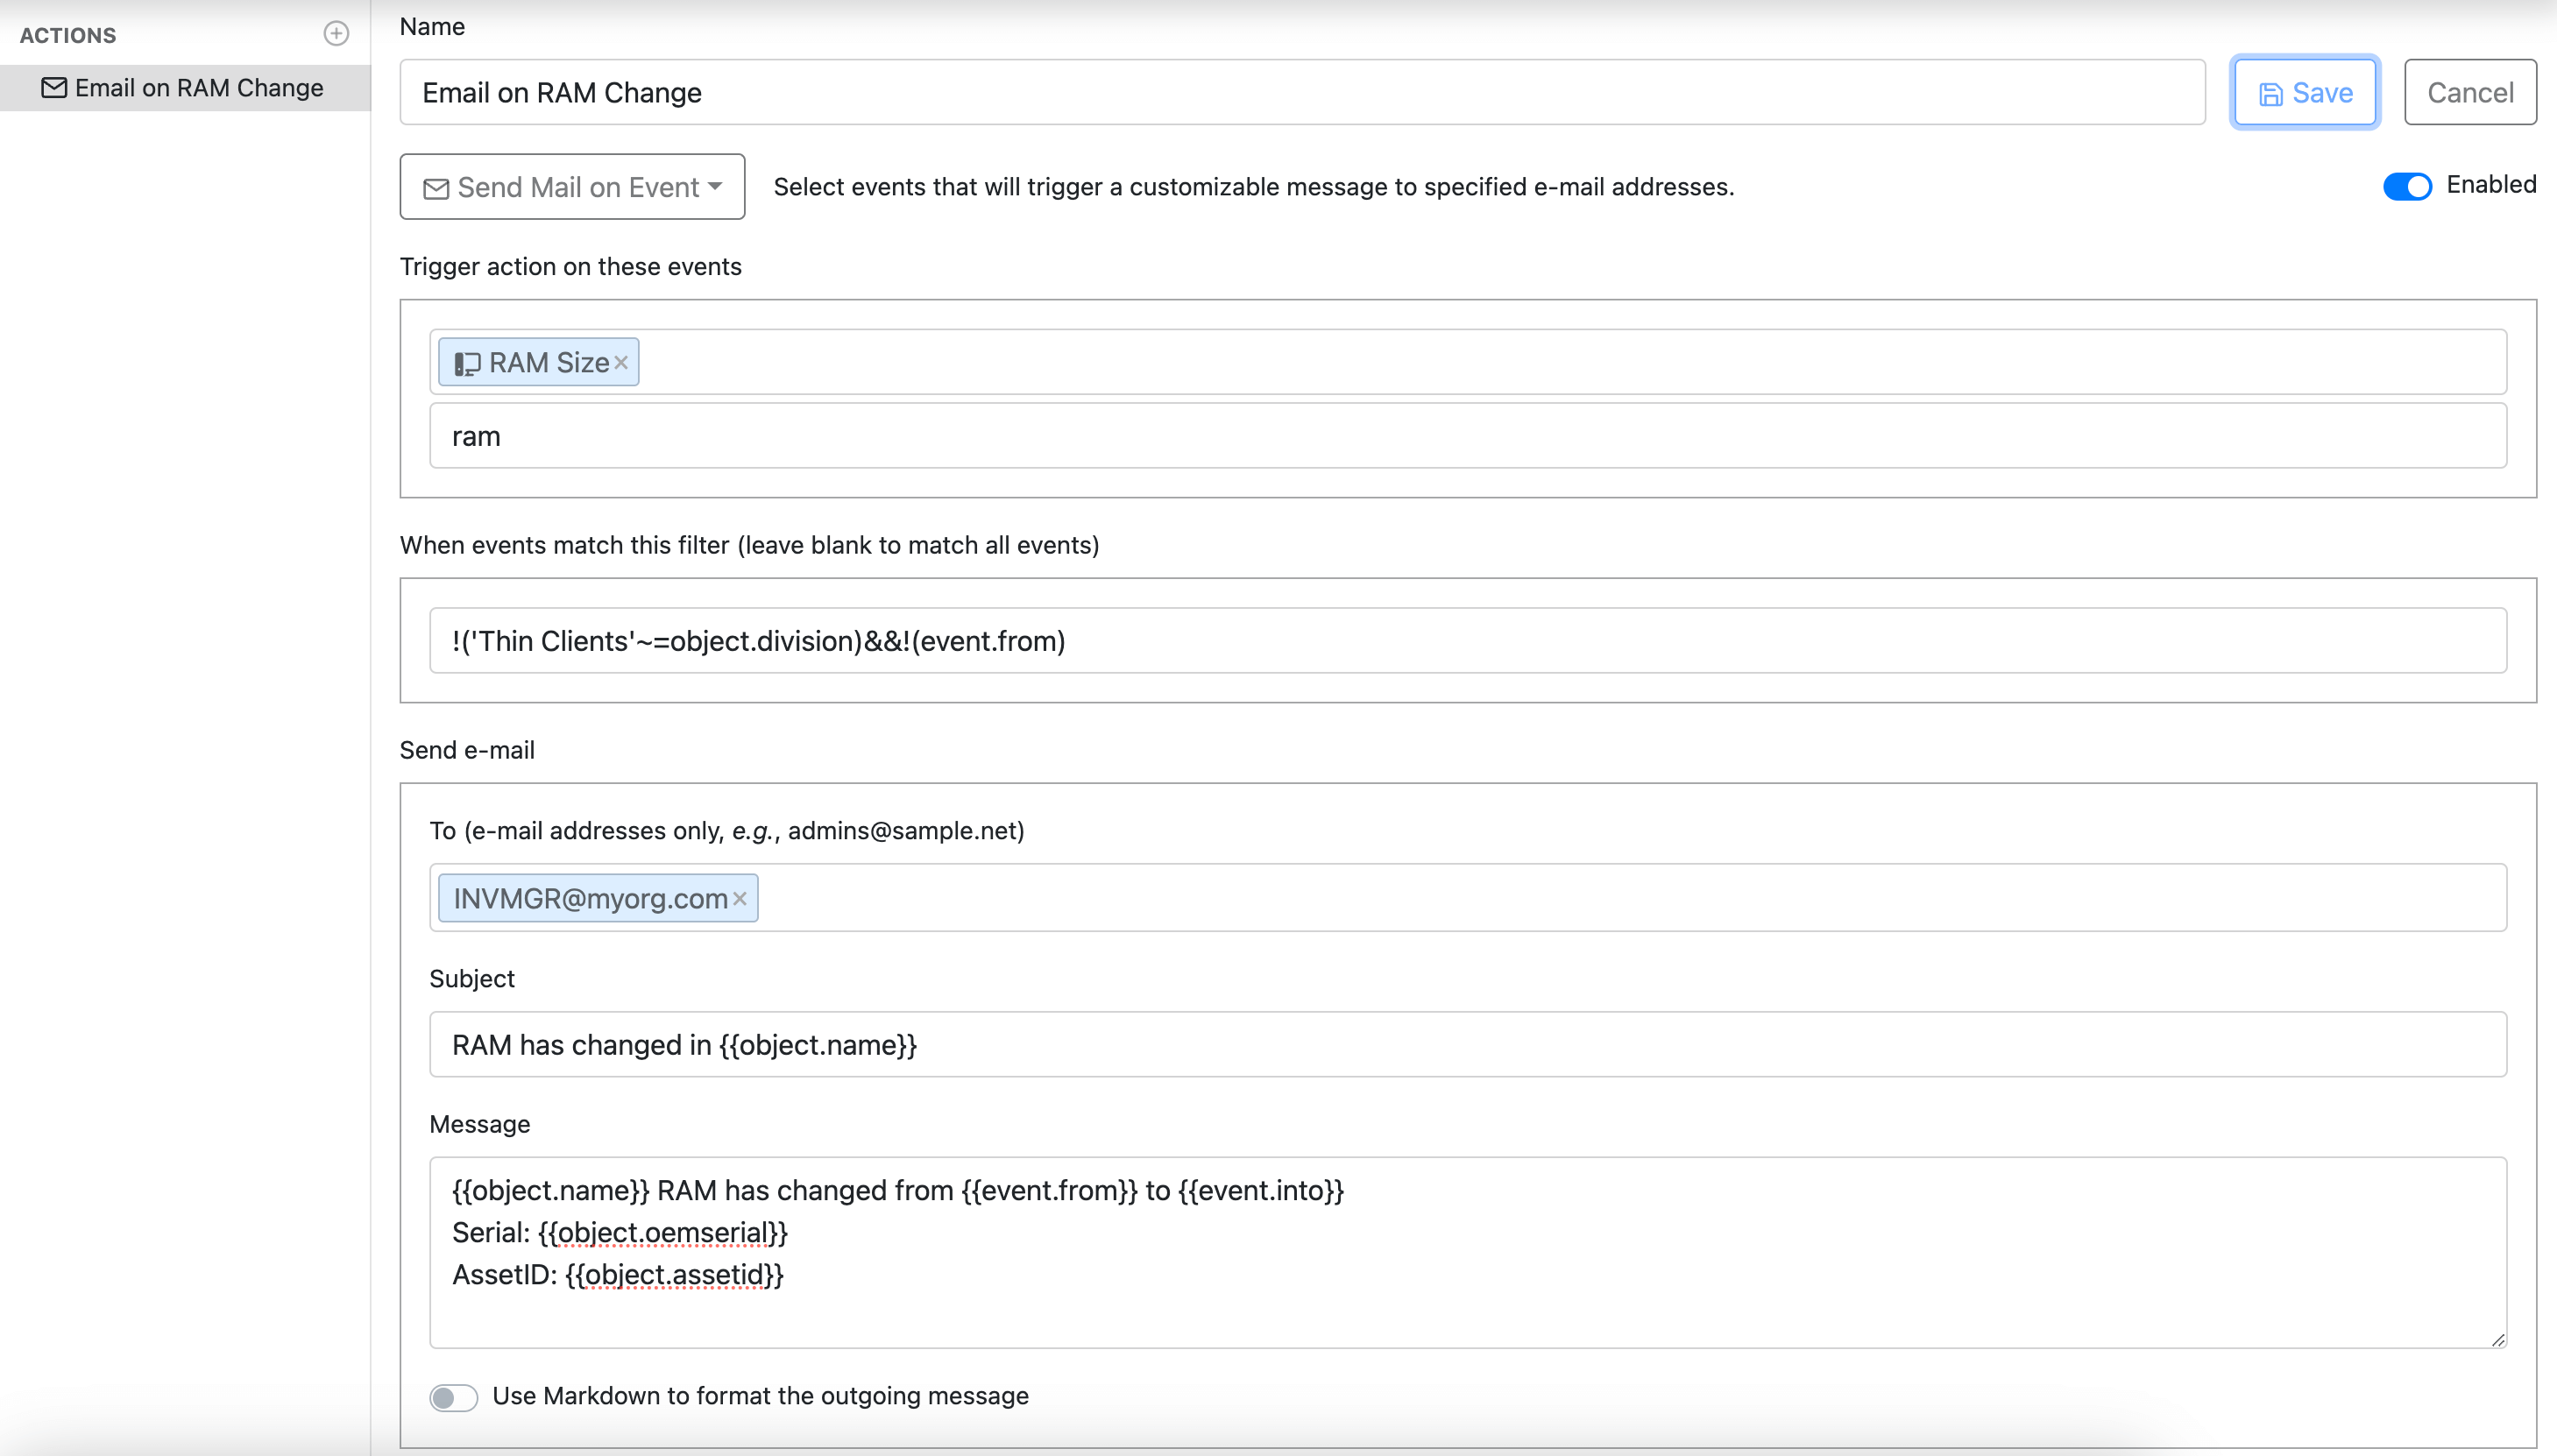This screenshot has width=2557, height=1456.
Task: Cancel editing the action
Action: (2469, 92)
